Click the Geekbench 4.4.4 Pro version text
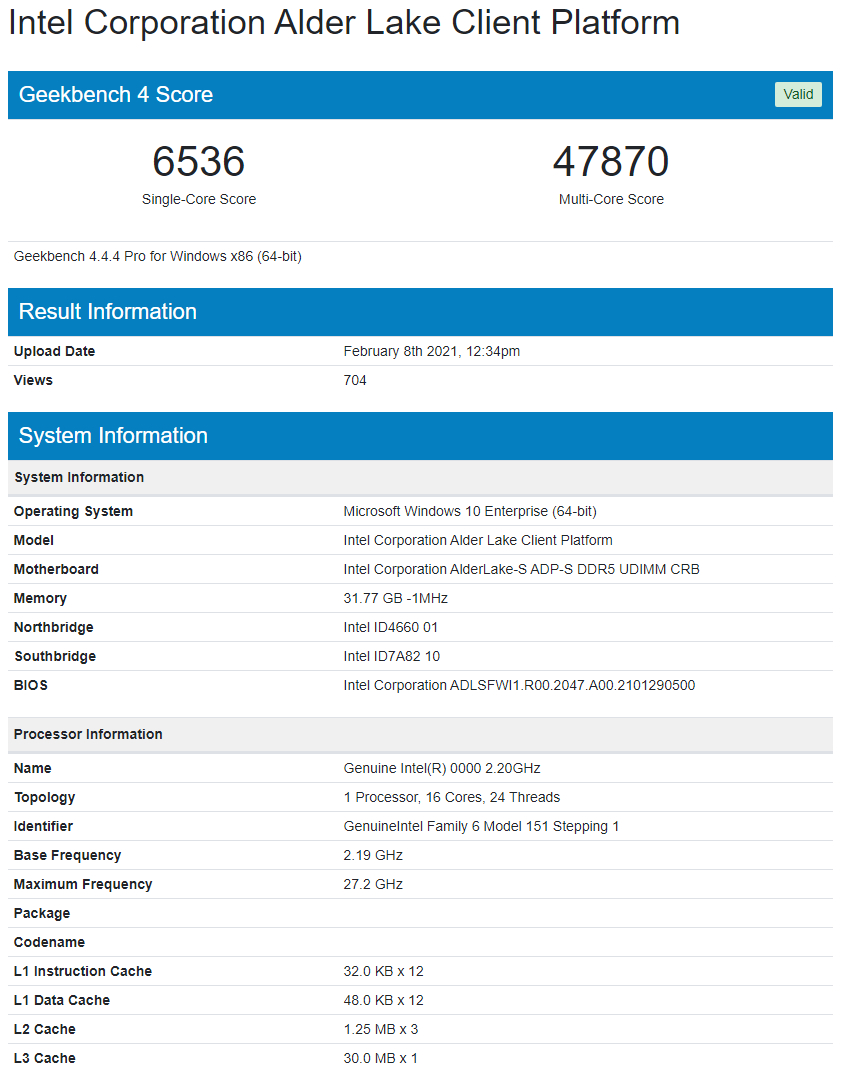The width and height of the screenshot is (842, 1074). 158,256
